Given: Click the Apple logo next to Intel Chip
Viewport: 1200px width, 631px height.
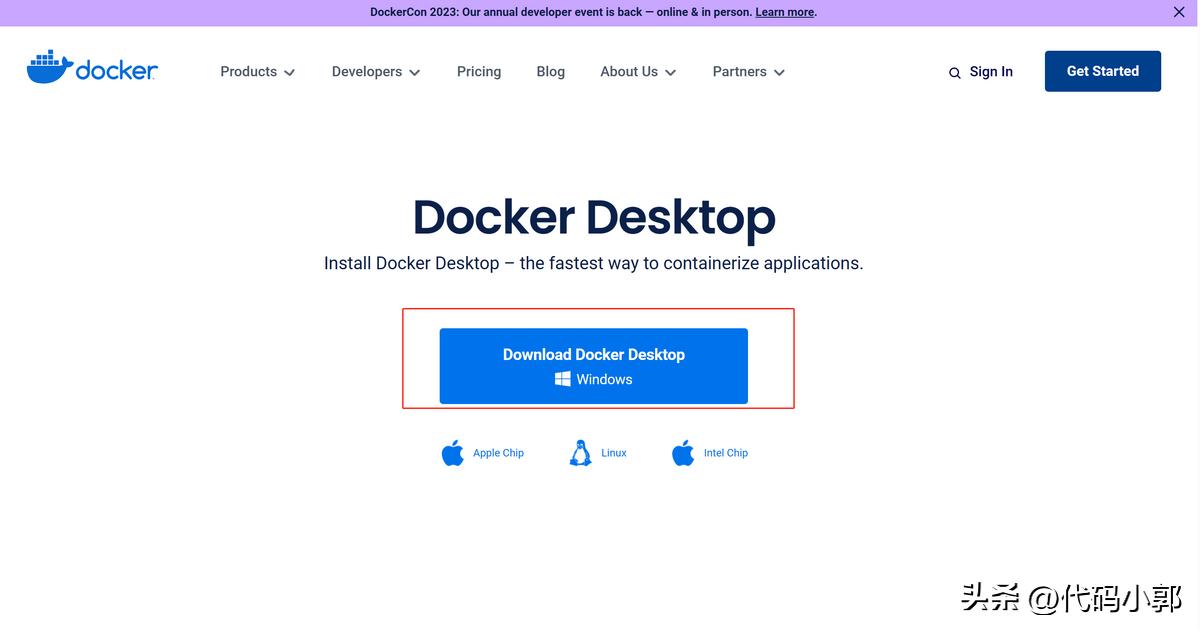Looking at the screenshot, I should point(681,452).
